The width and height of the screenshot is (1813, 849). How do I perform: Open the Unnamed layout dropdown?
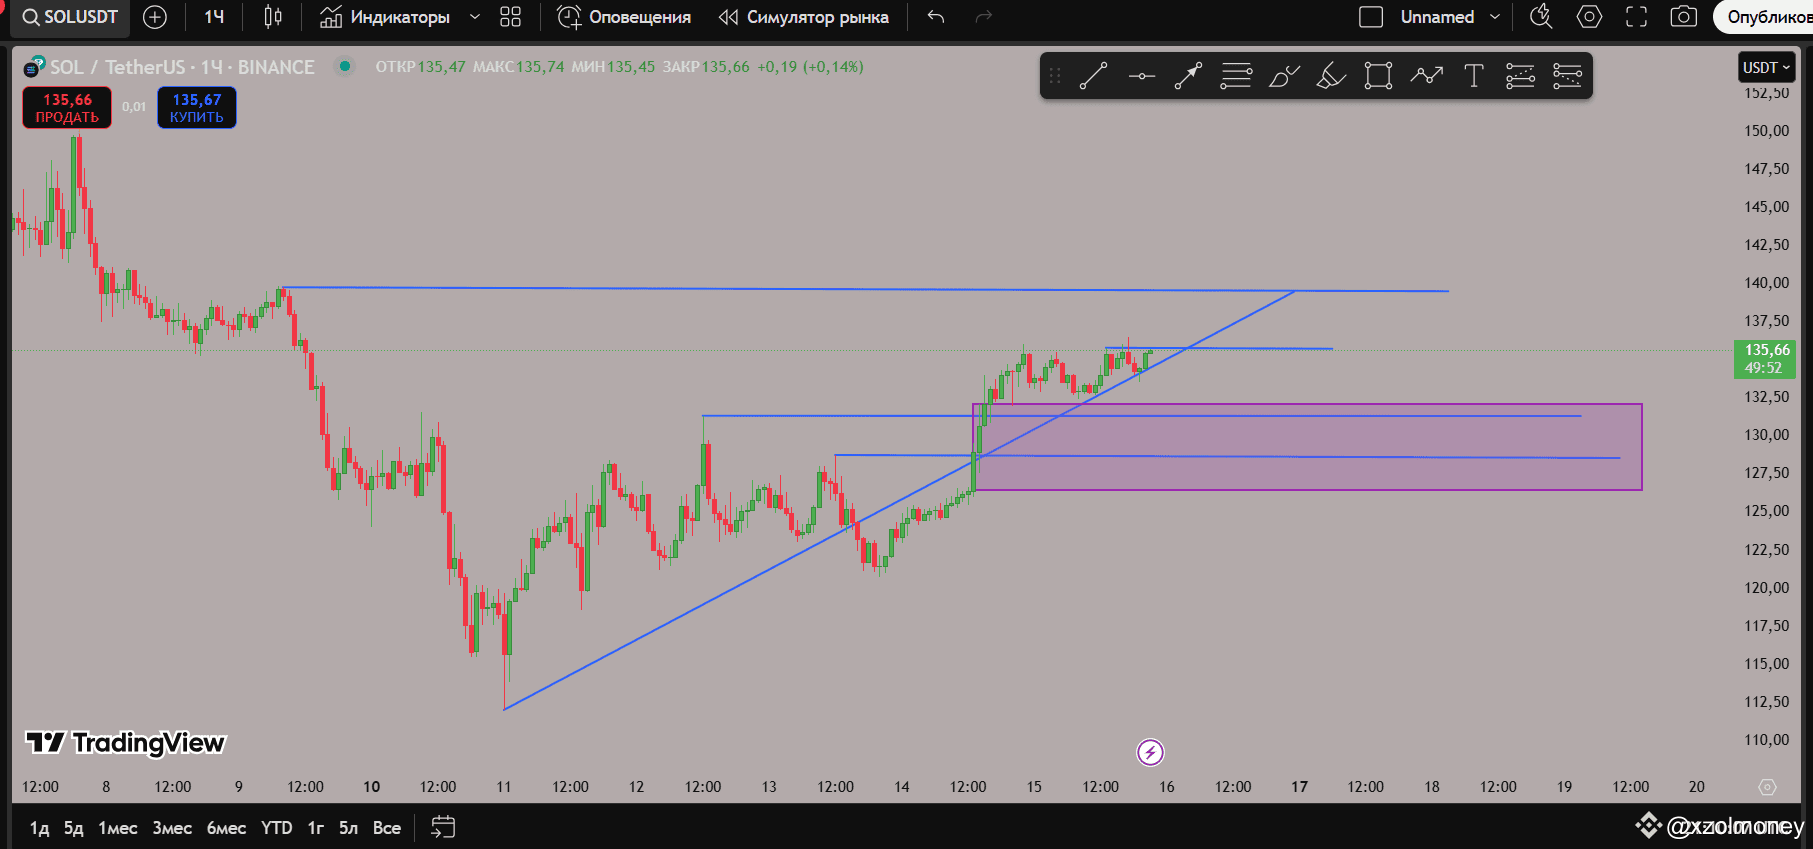coord(1449,17)
